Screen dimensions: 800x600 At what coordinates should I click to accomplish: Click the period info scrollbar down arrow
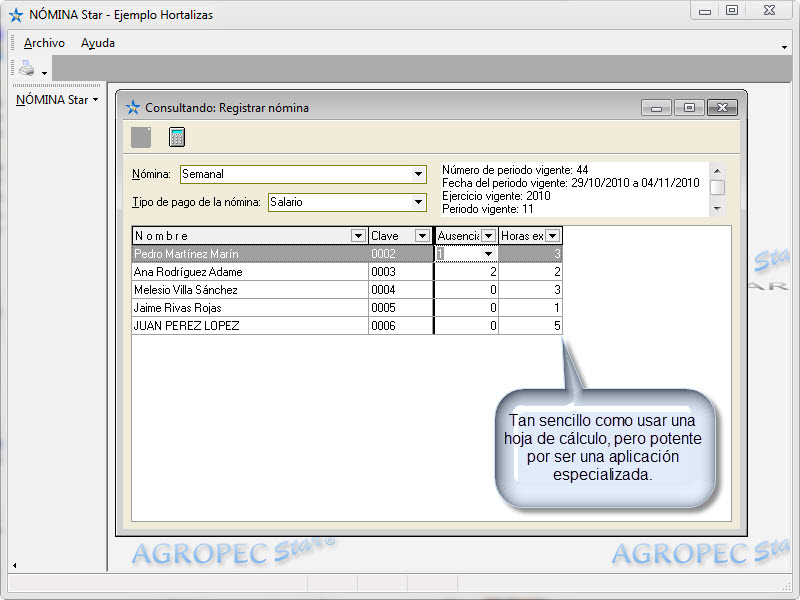coord(717,208)
